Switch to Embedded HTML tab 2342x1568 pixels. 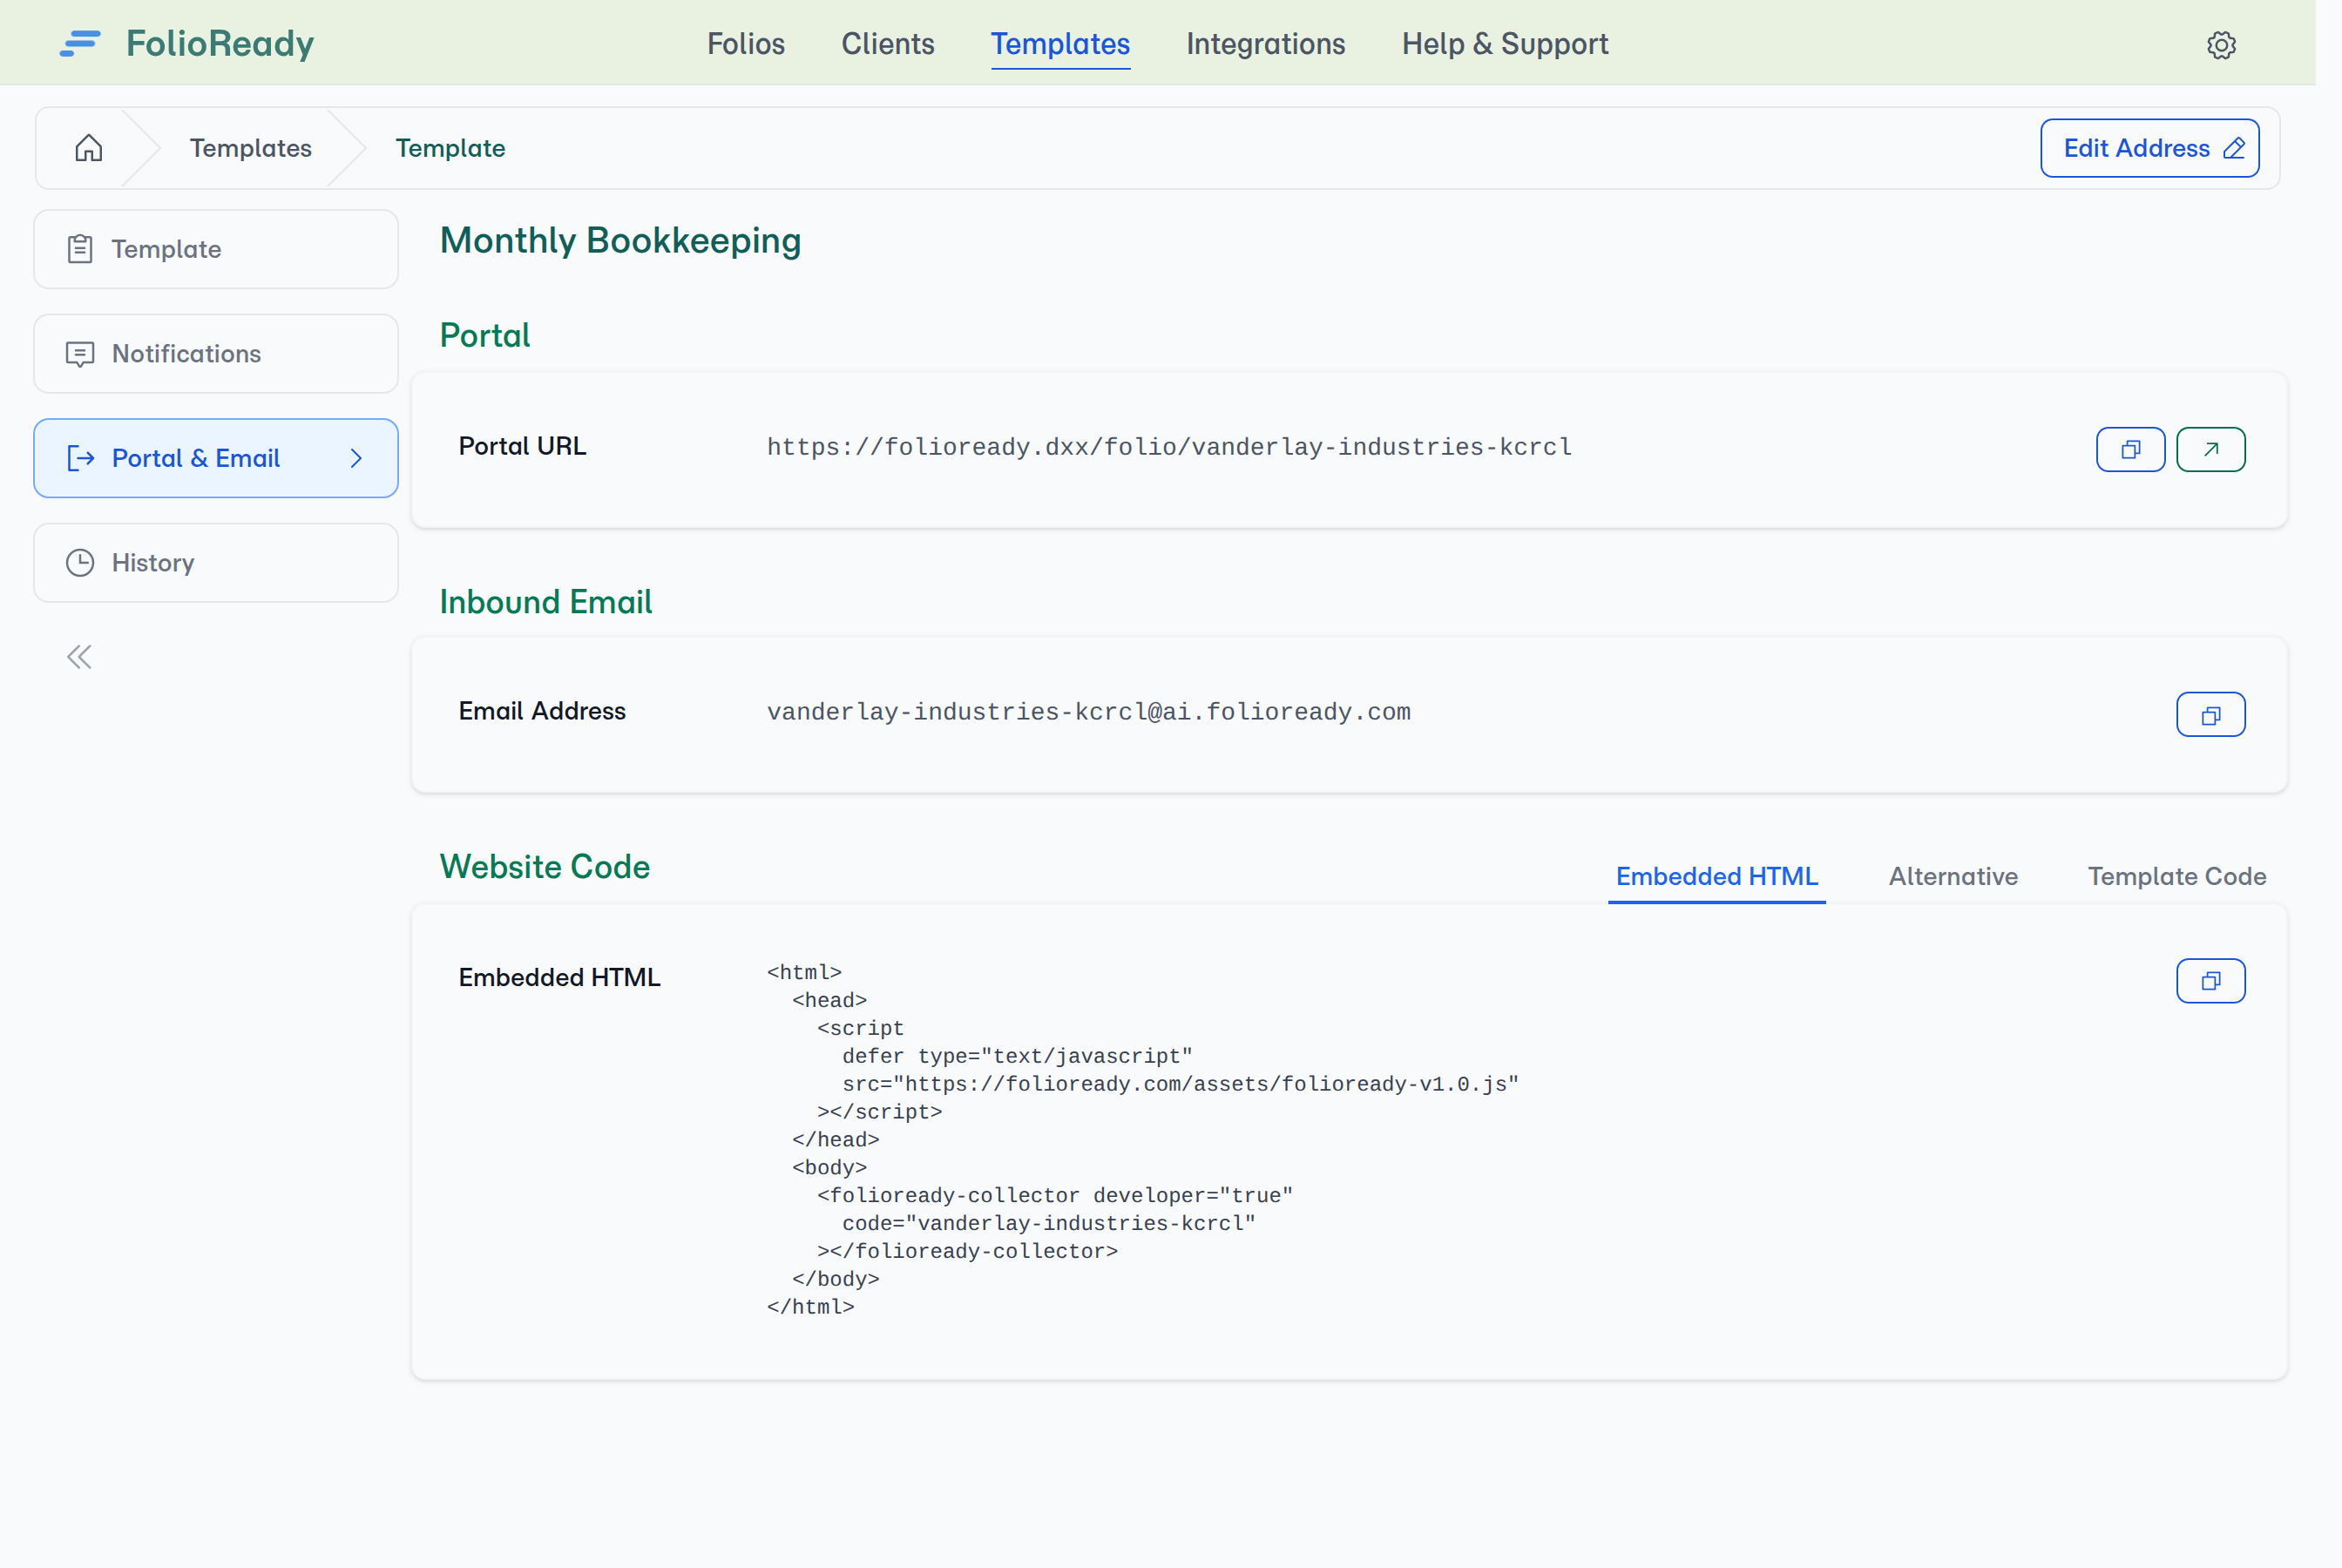pyautogui.click(x=1716, y=876)
